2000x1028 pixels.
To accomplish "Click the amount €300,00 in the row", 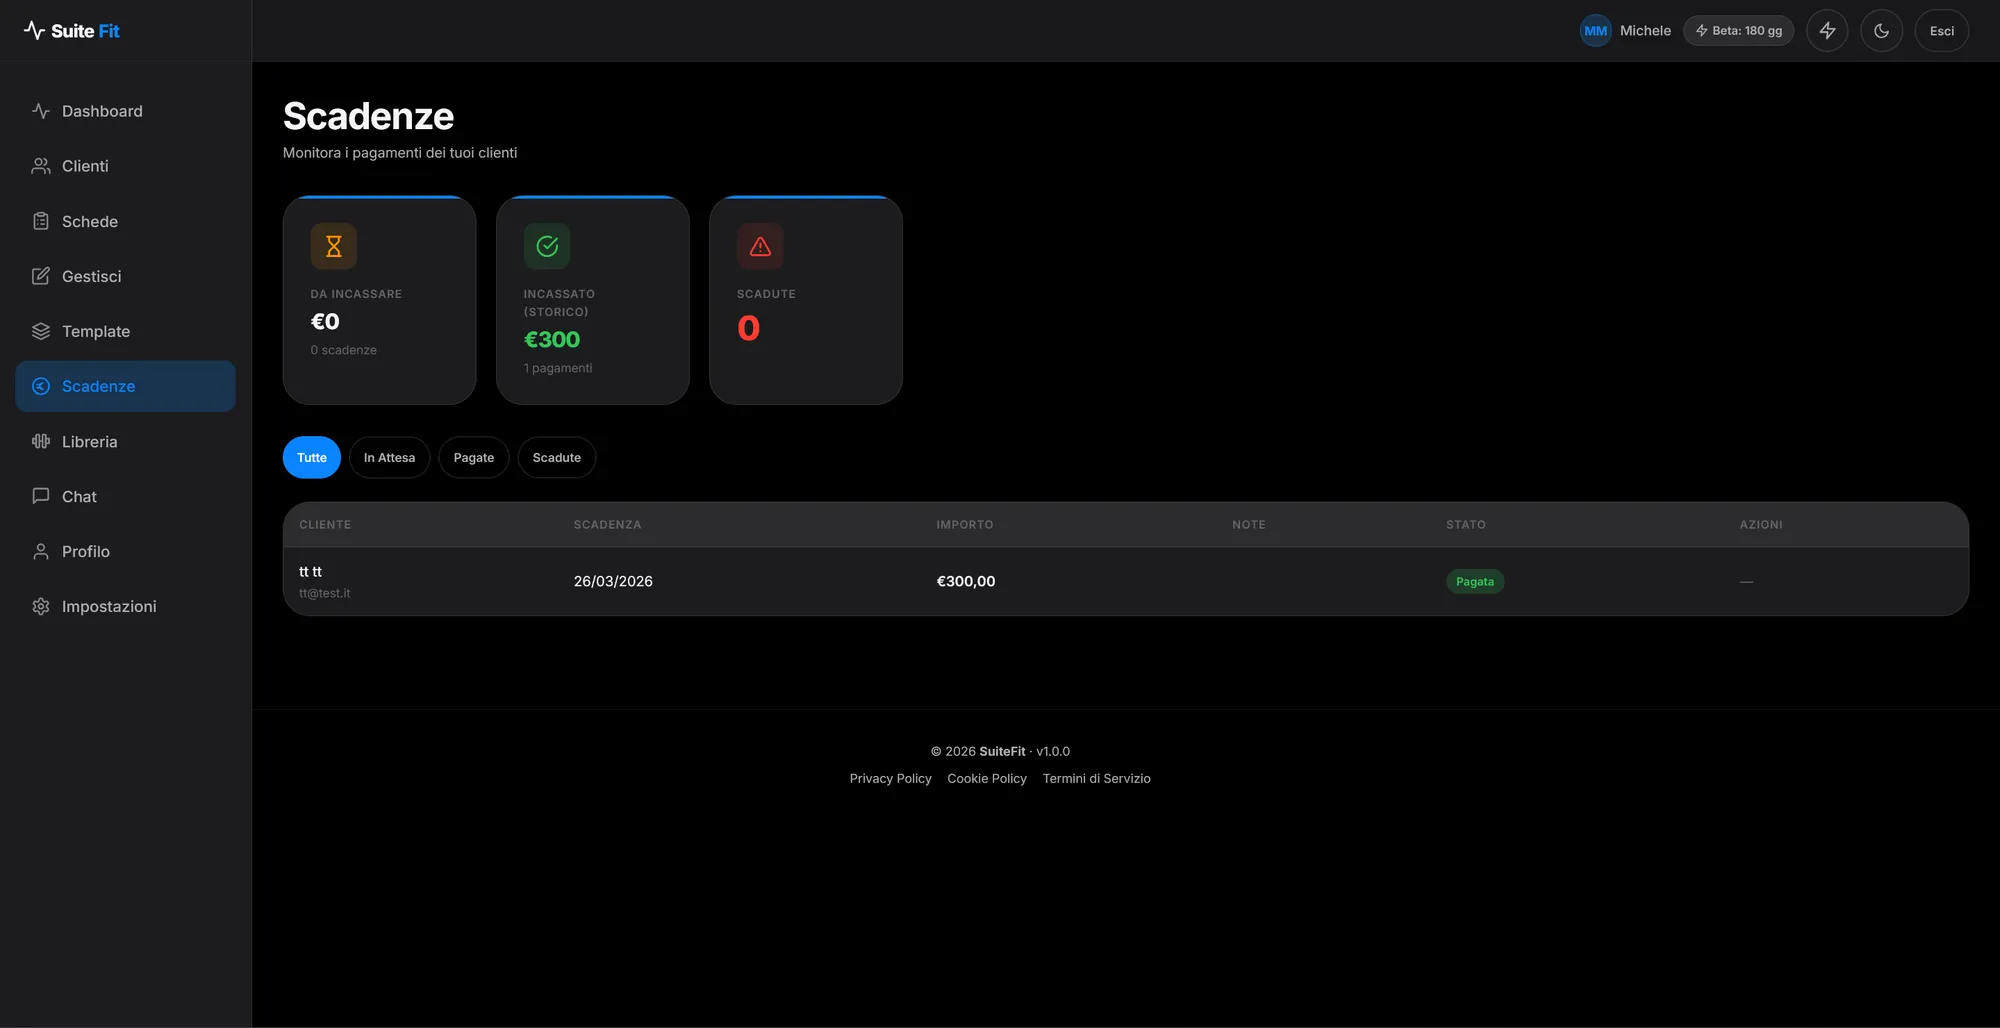I will [x=966, y=581].
